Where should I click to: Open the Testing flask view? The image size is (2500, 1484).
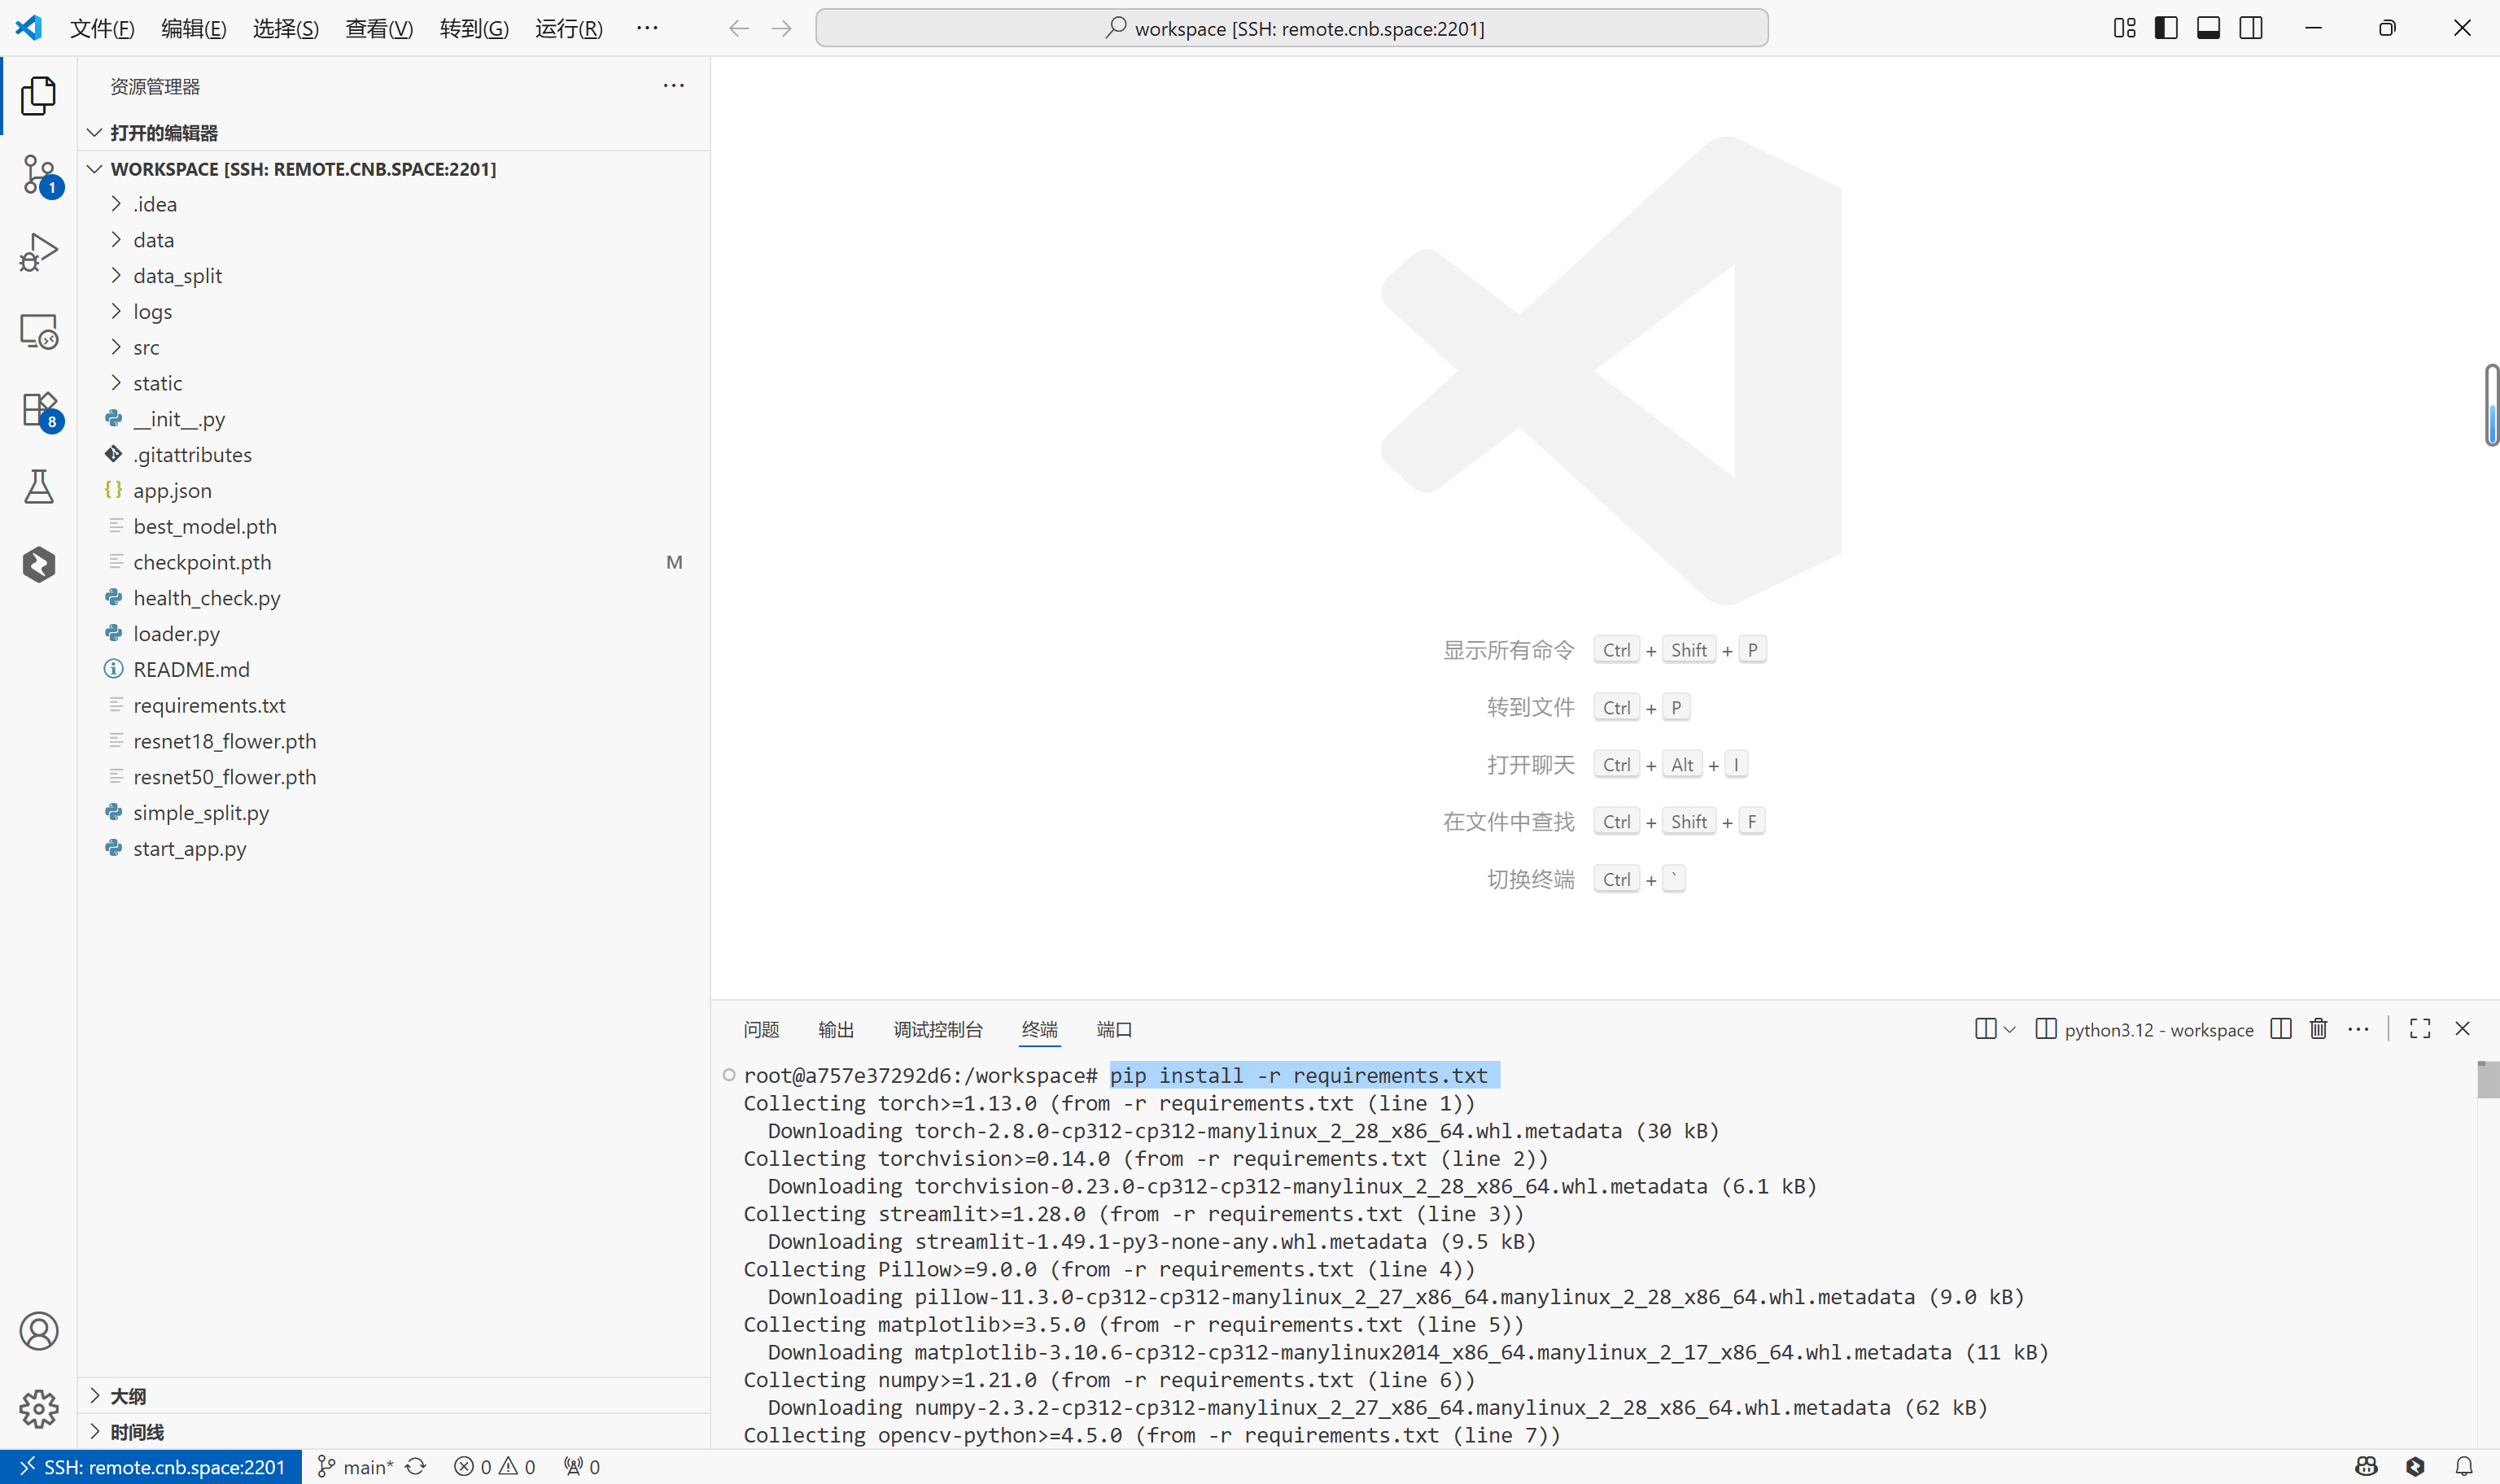[x=39, y=487]
